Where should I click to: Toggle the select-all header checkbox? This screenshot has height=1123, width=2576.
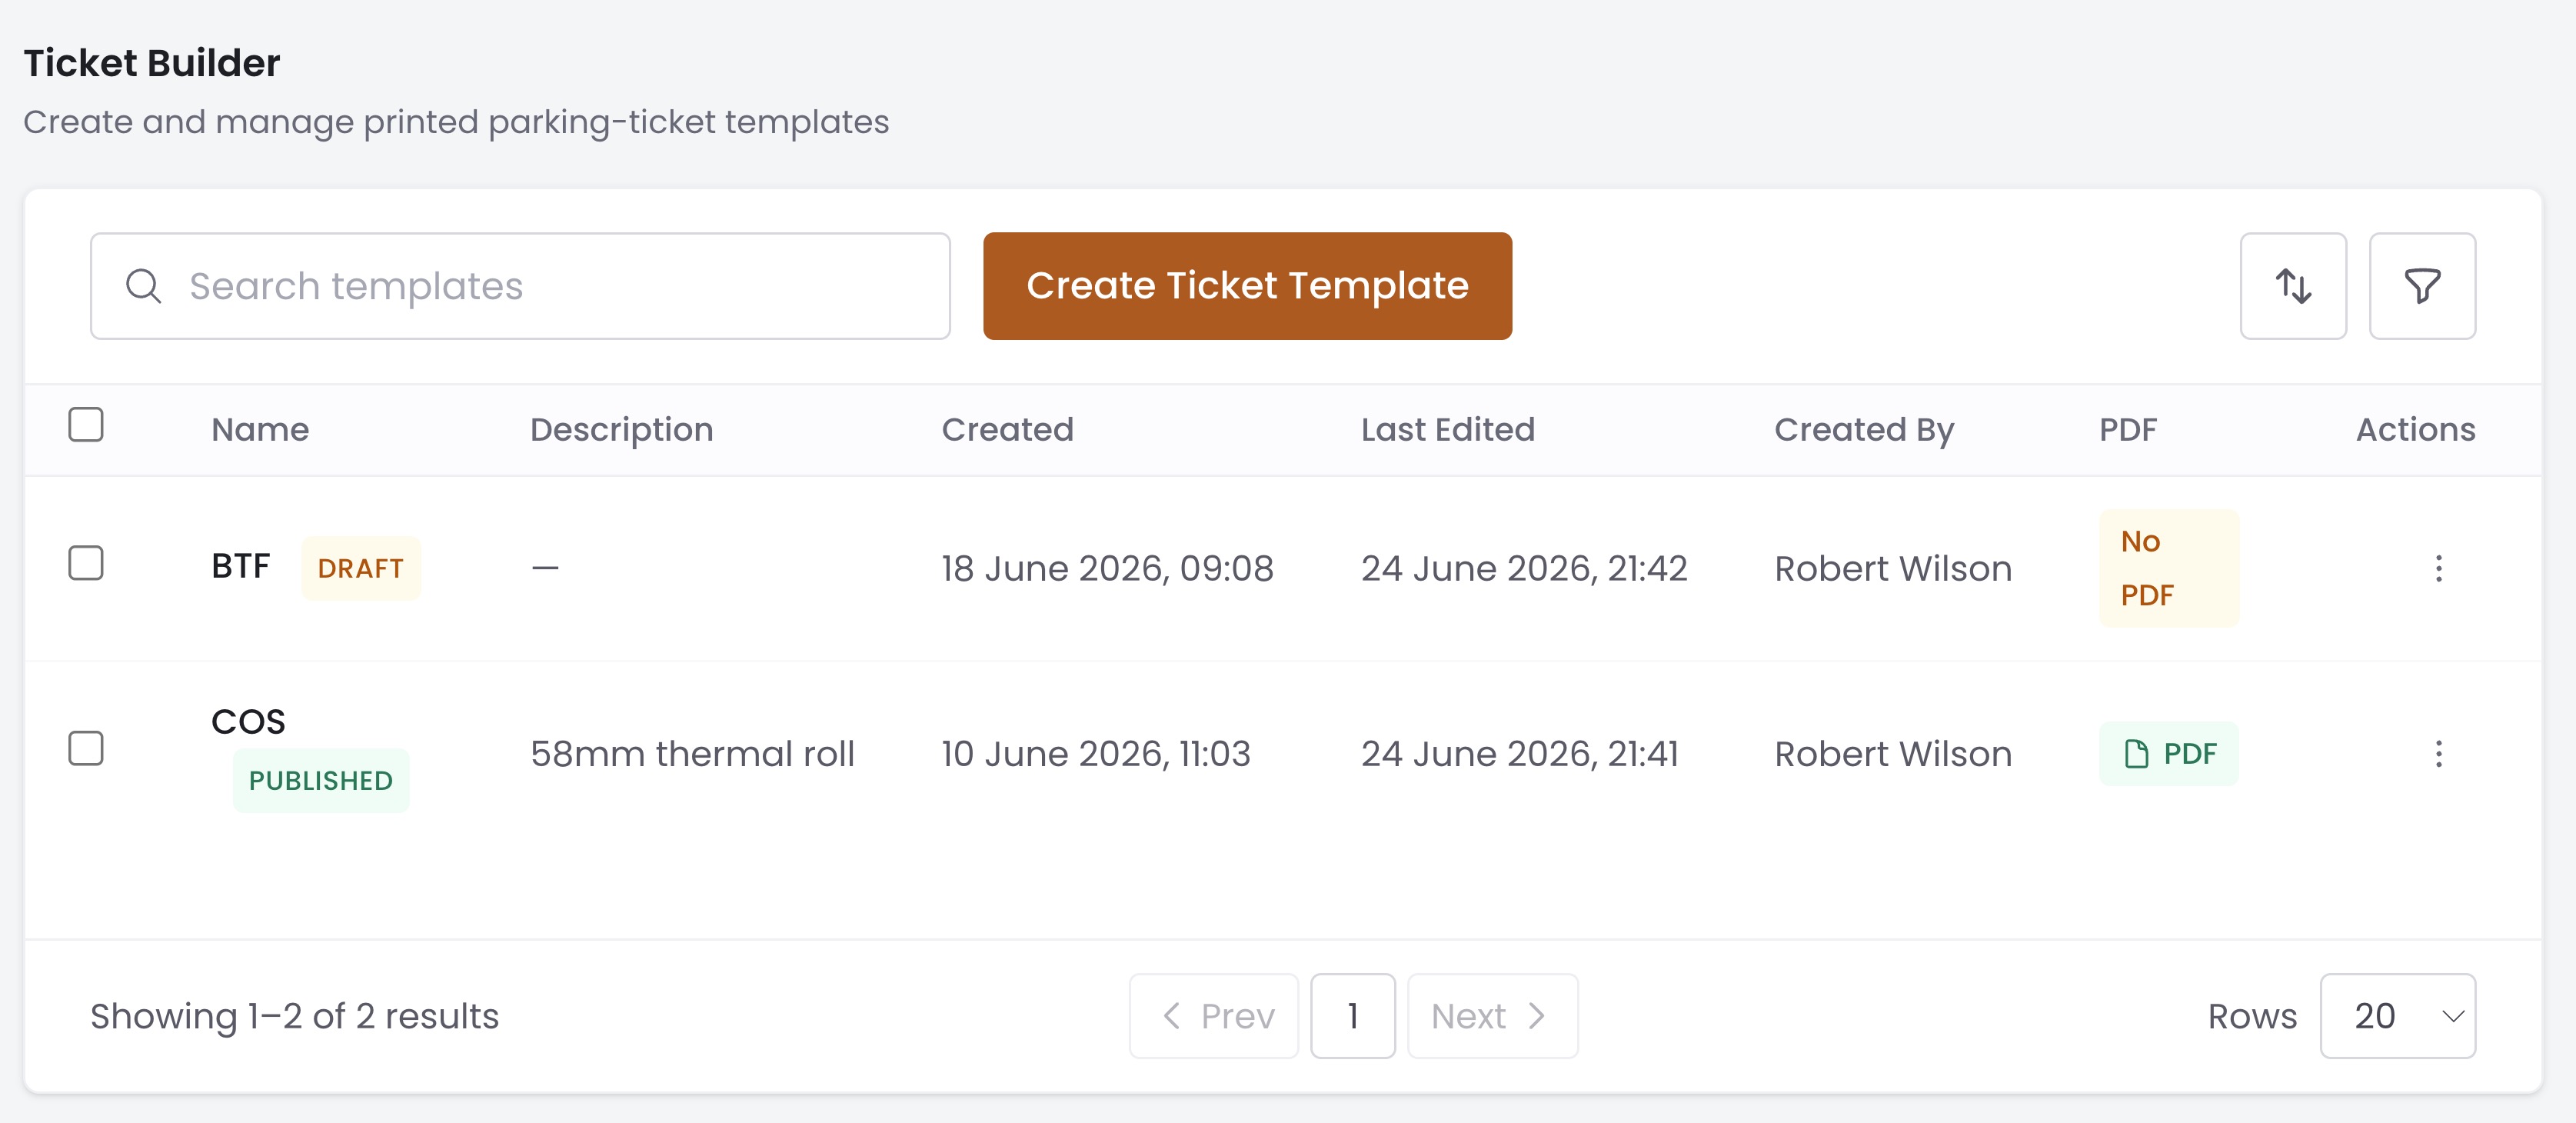click(x=86, y=424)
